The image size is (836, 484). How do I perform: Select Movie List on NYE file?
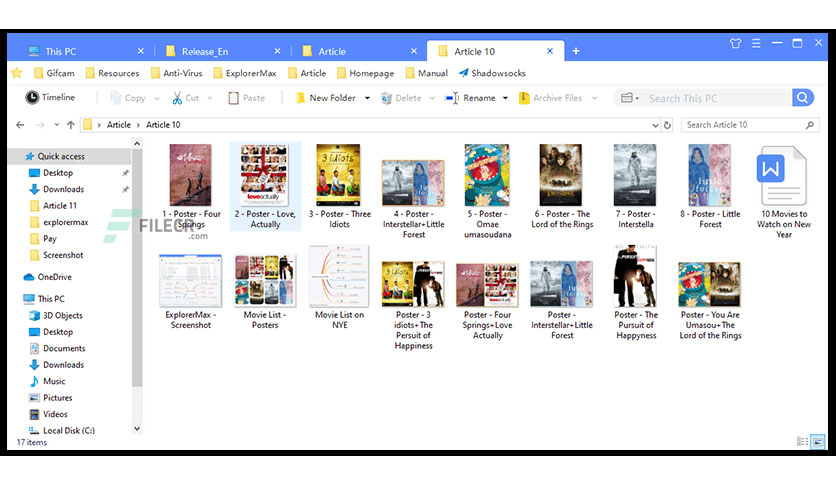(x=339, y=287)
